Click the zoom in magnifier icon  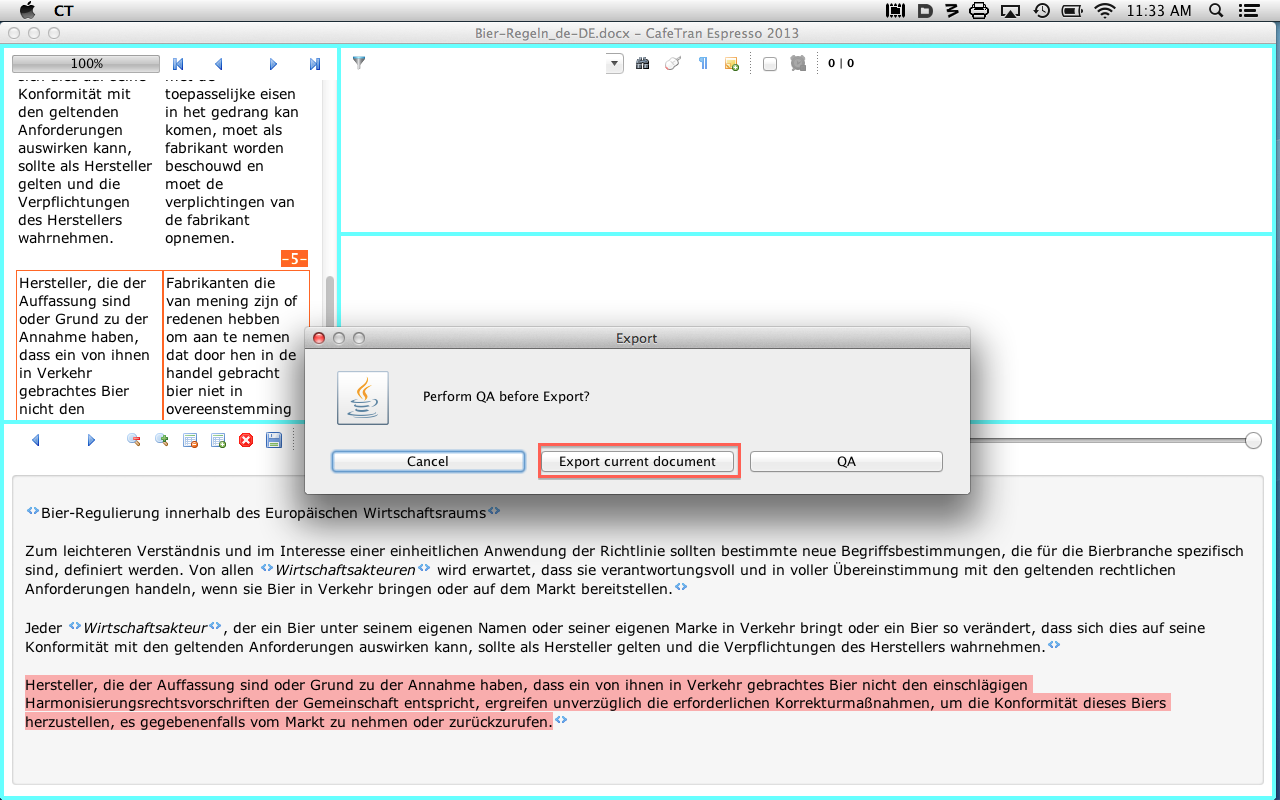(161, 440)
